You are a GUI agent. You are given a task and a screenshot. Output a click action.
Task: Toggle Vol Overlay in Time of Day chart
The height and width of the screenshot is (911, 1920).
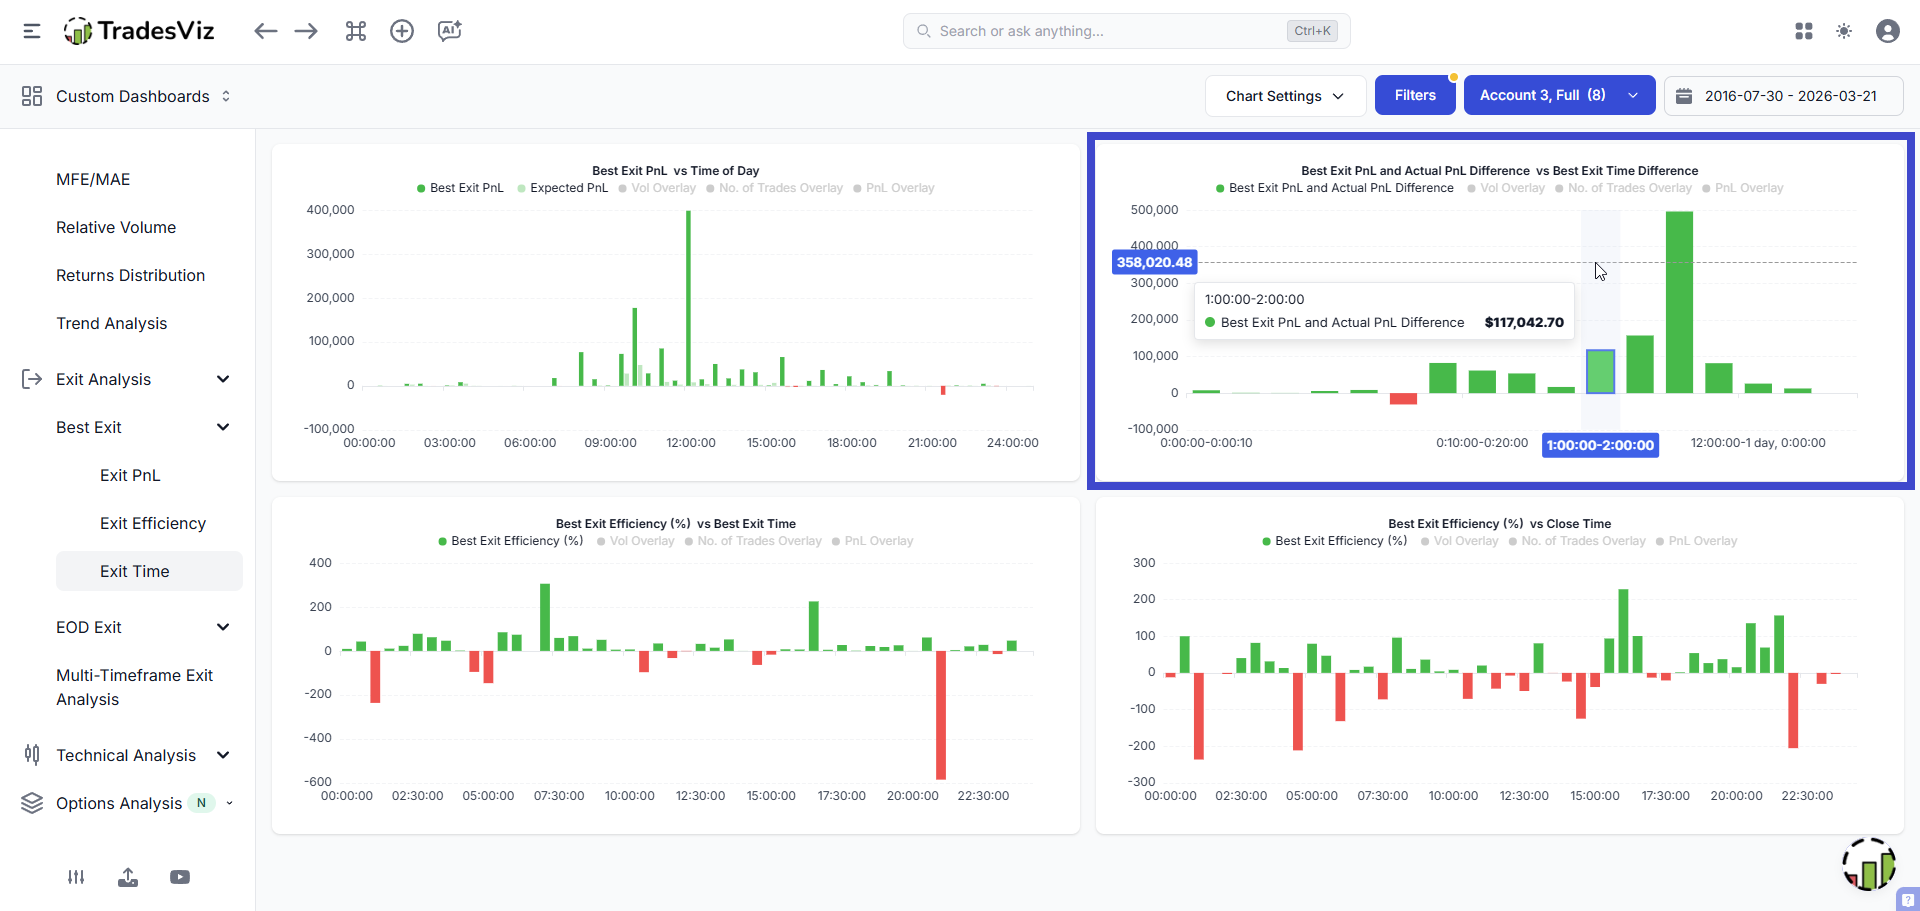click(x=657, y=188)
